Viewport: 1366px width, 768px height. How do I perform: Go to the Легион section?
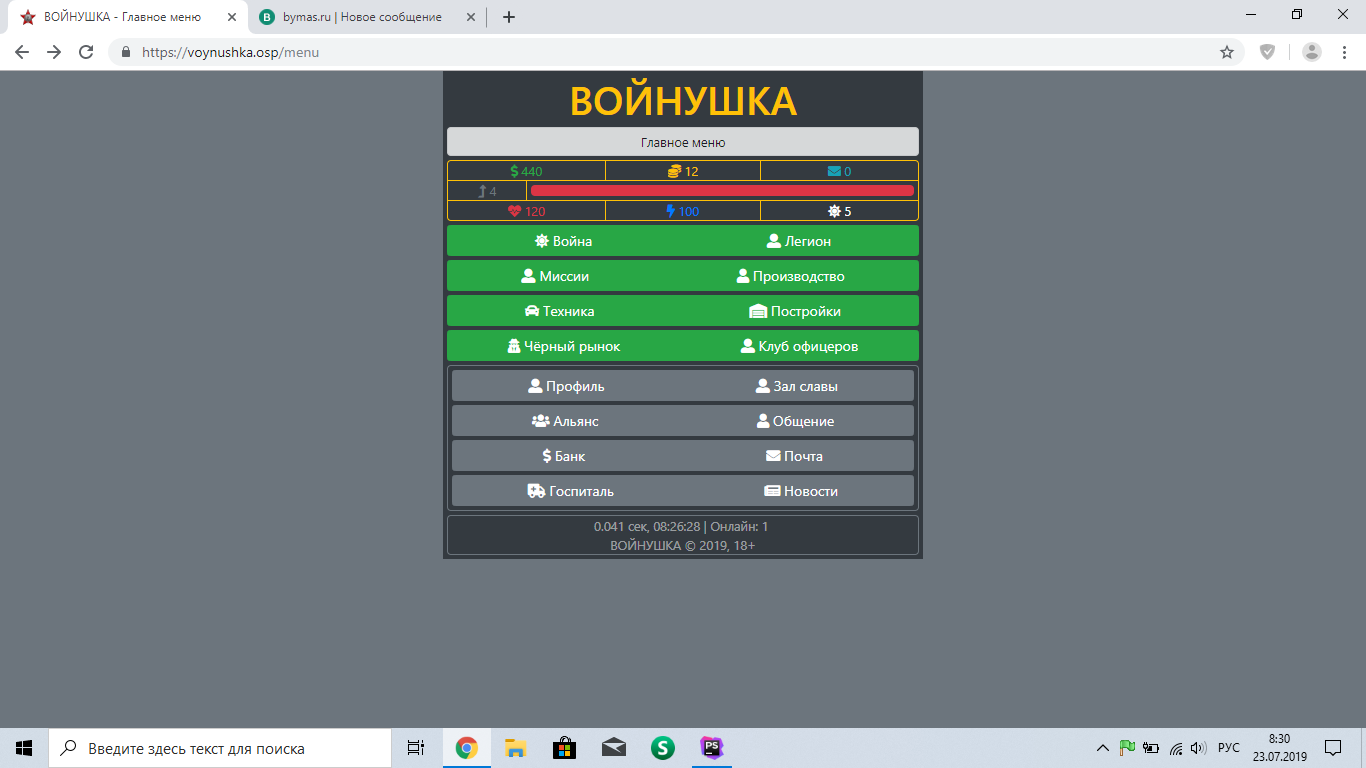(798, 241)
